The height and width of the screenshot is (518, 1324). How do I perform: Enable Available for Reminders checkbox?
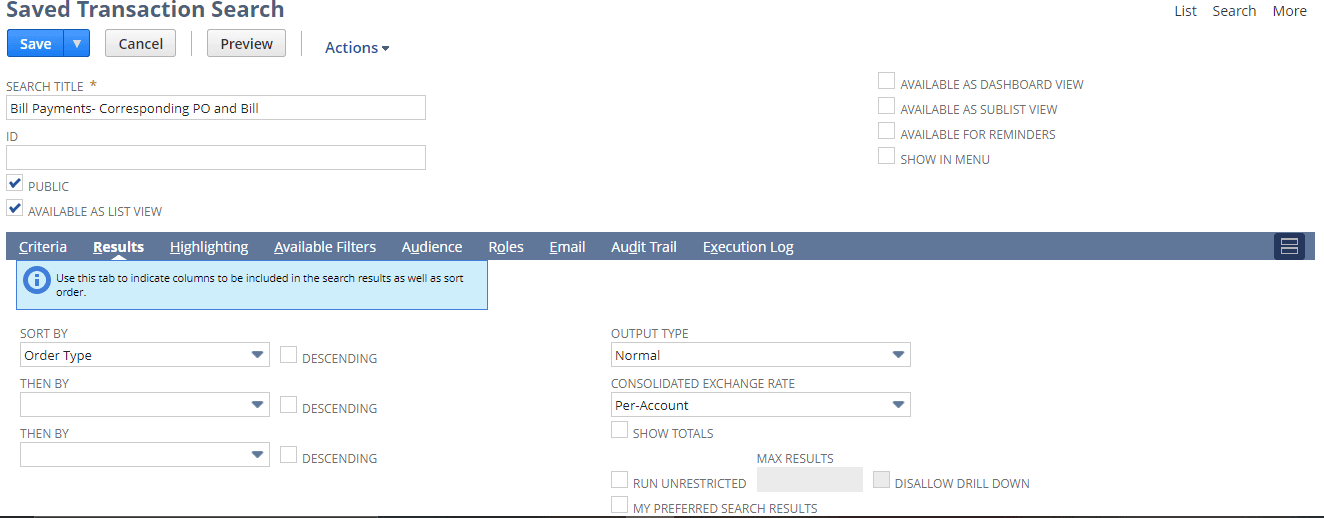coord(886,131)
